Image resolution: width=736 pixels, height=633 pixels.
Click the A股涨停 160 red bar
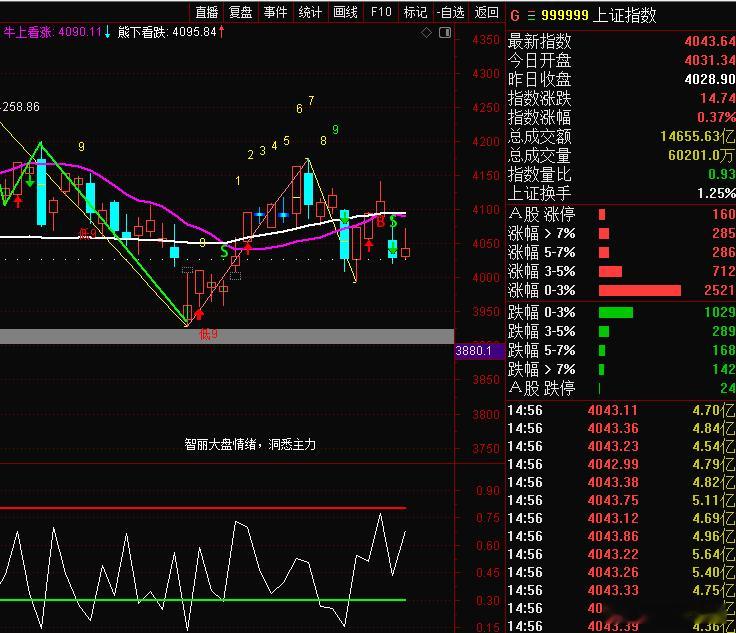coord(602,214)
